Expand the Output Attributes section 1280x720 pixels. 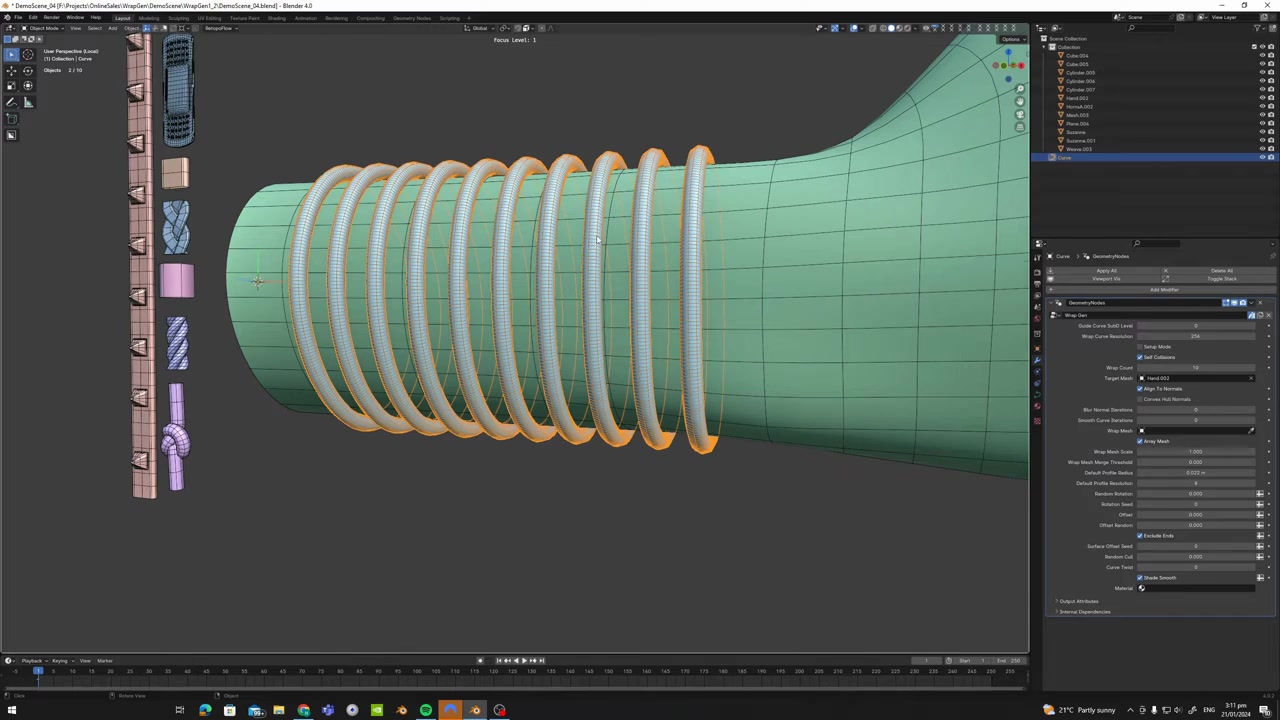[1078, 601]
